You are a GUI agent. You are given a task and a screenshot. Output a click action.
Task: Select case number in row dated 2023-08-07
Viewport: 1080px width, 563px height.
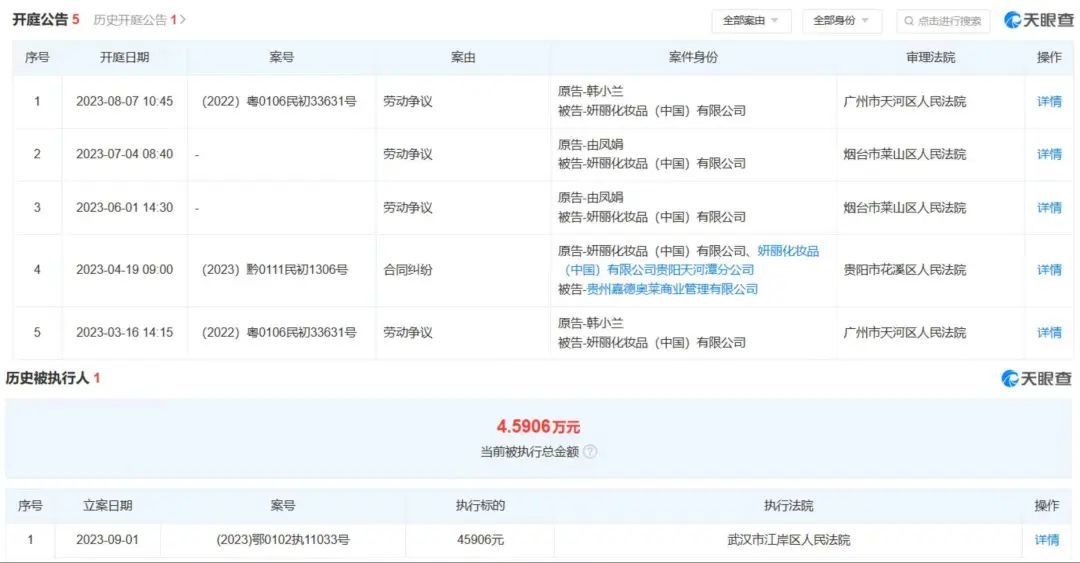[279, 101]
